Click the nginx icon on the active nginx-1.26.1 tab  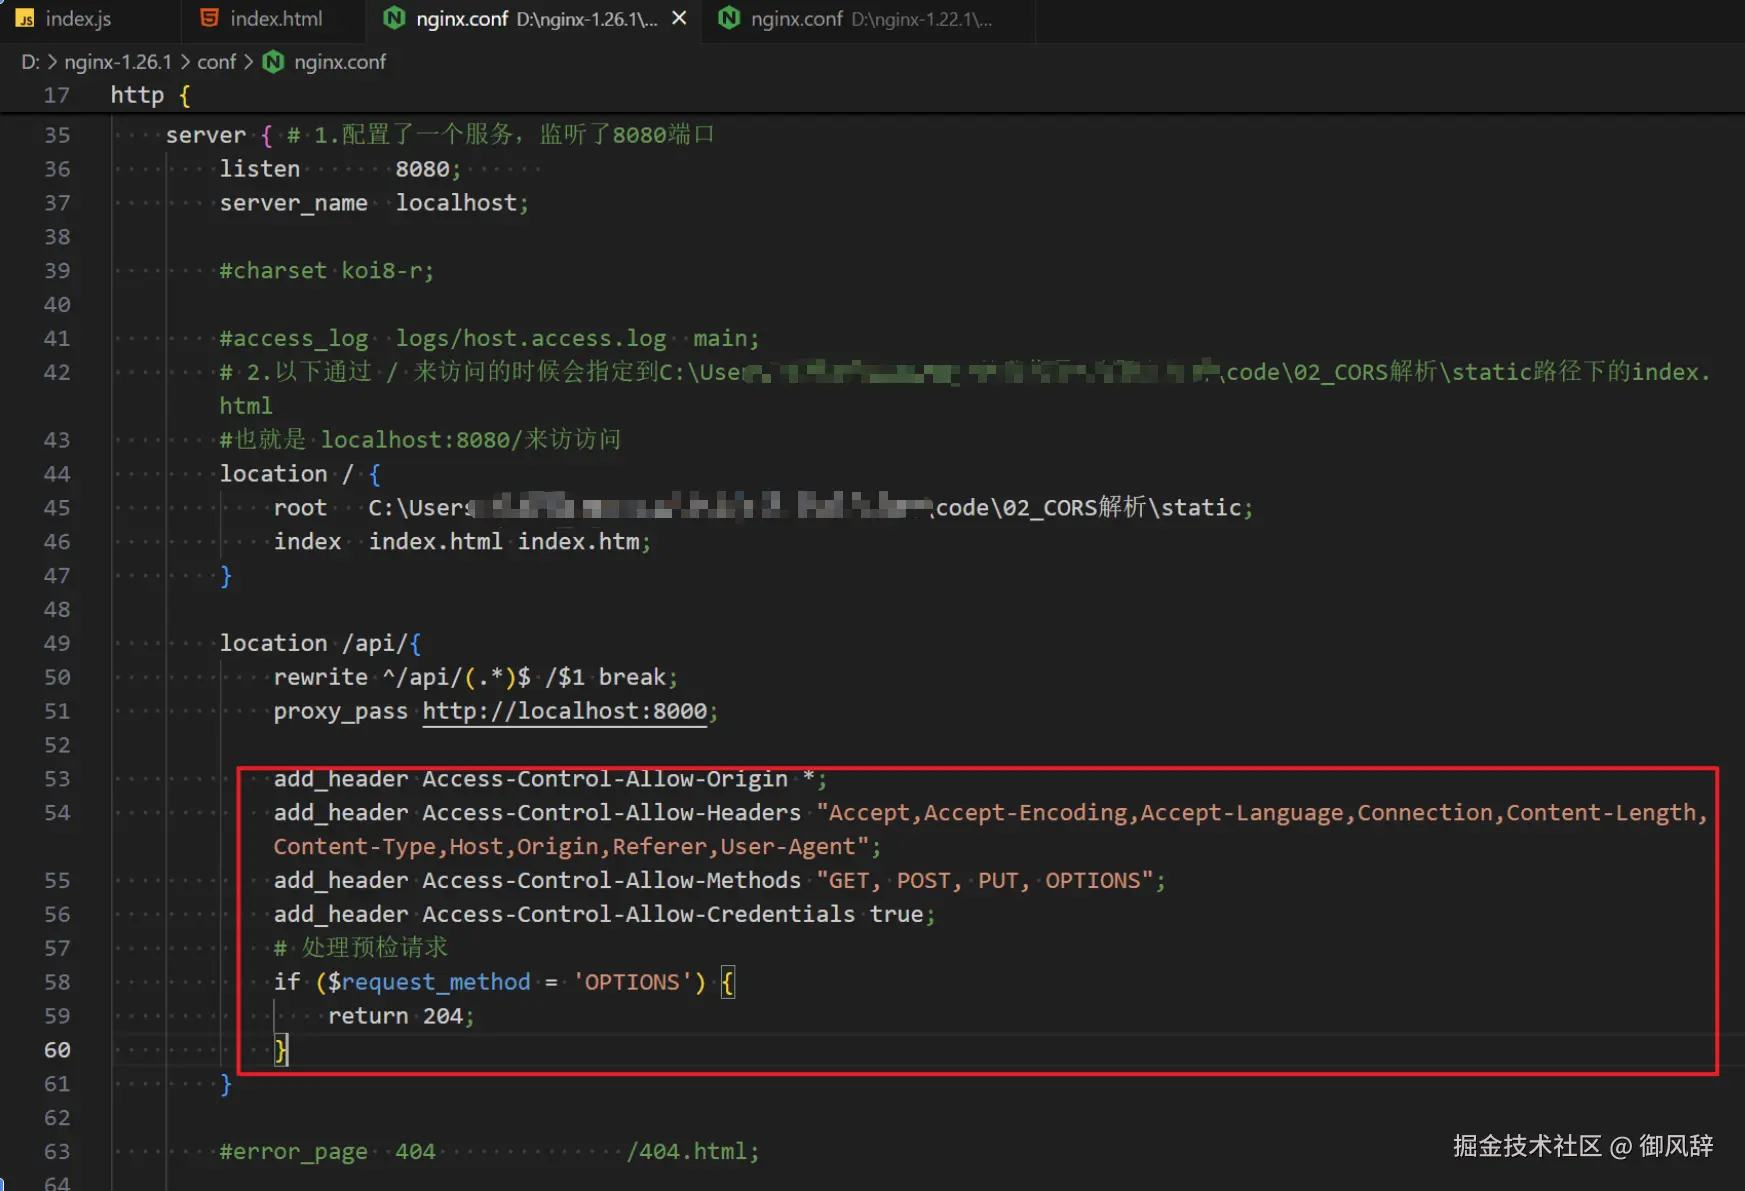point(395,18)
